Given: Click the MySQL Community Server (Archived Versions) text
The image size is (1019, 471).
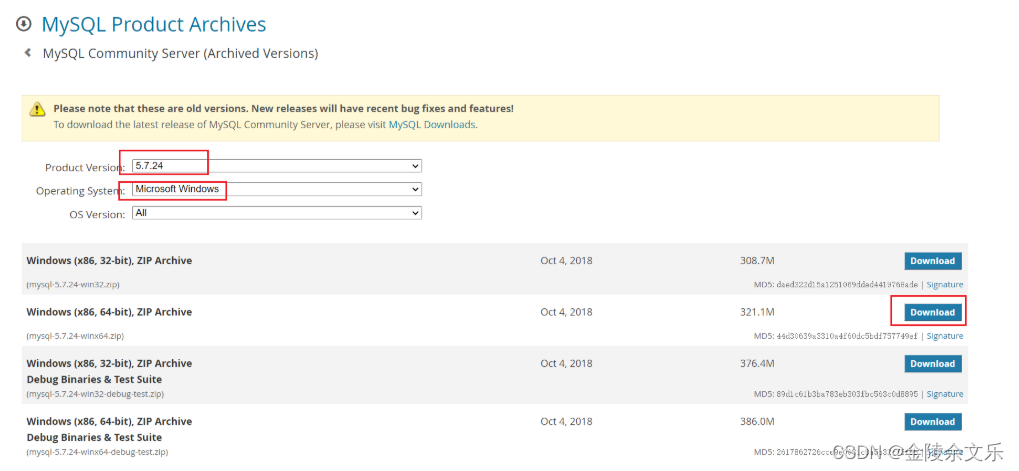Looking at the screenshot, I should point(181,53).
